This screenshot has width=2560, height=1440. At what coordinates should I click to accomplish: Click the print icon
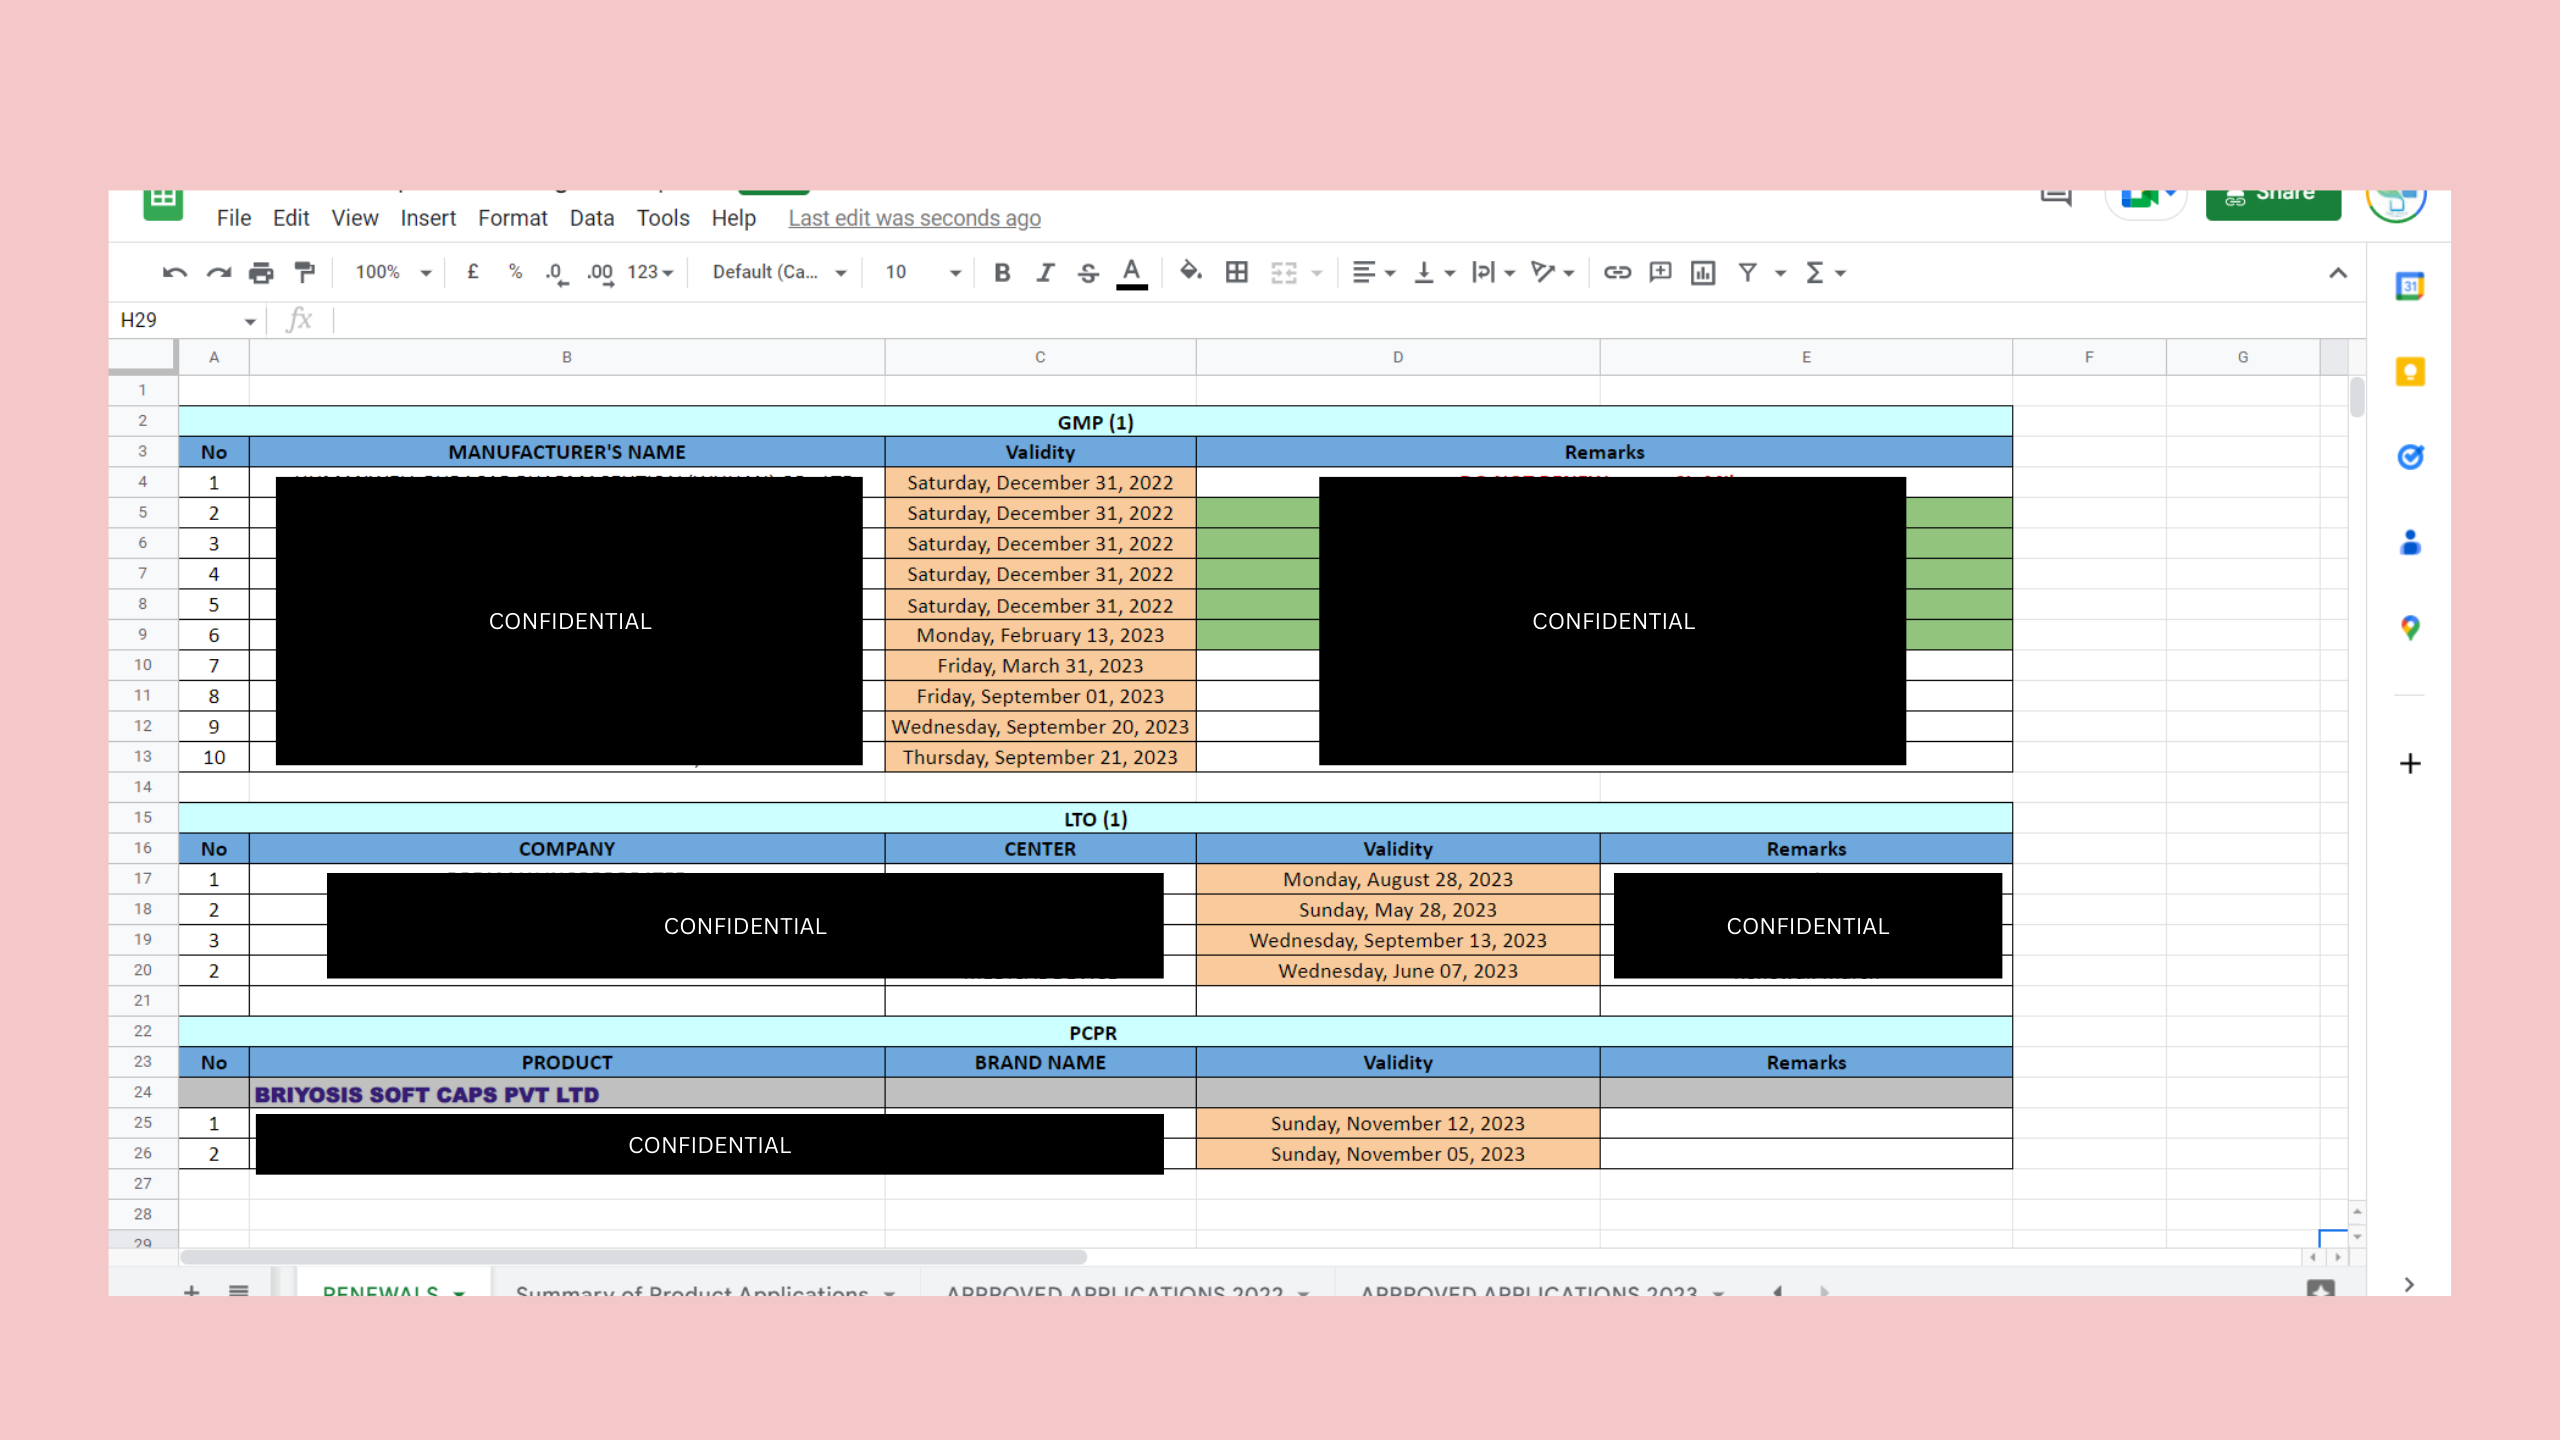point(261,272)
